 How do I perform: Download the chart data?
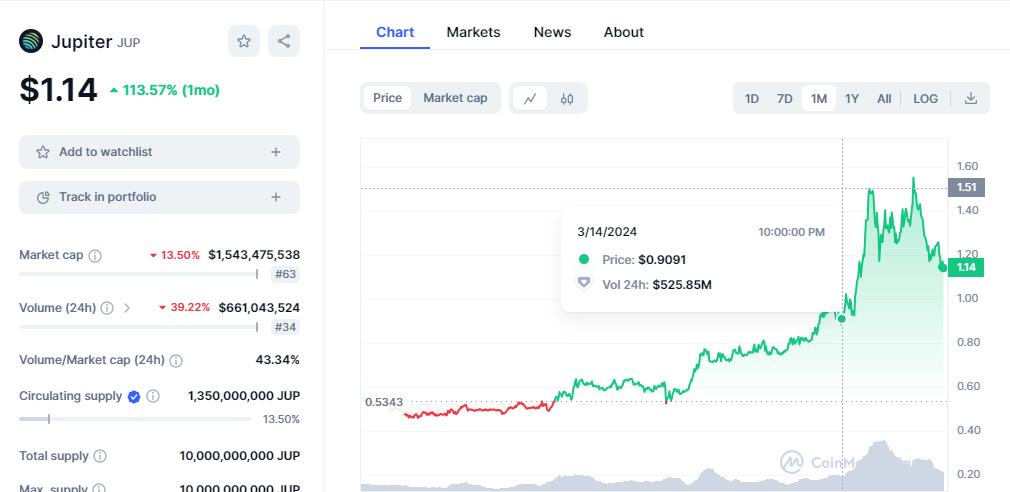point(971,99)
